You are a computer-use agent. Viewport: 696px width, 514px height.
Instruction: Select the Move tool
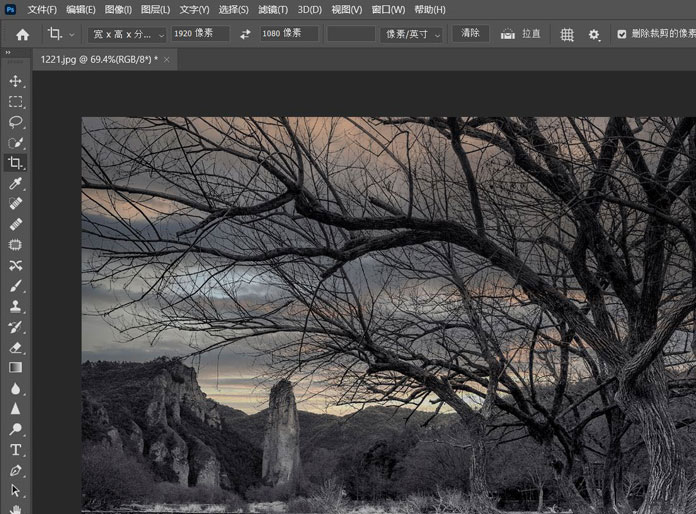15,81
